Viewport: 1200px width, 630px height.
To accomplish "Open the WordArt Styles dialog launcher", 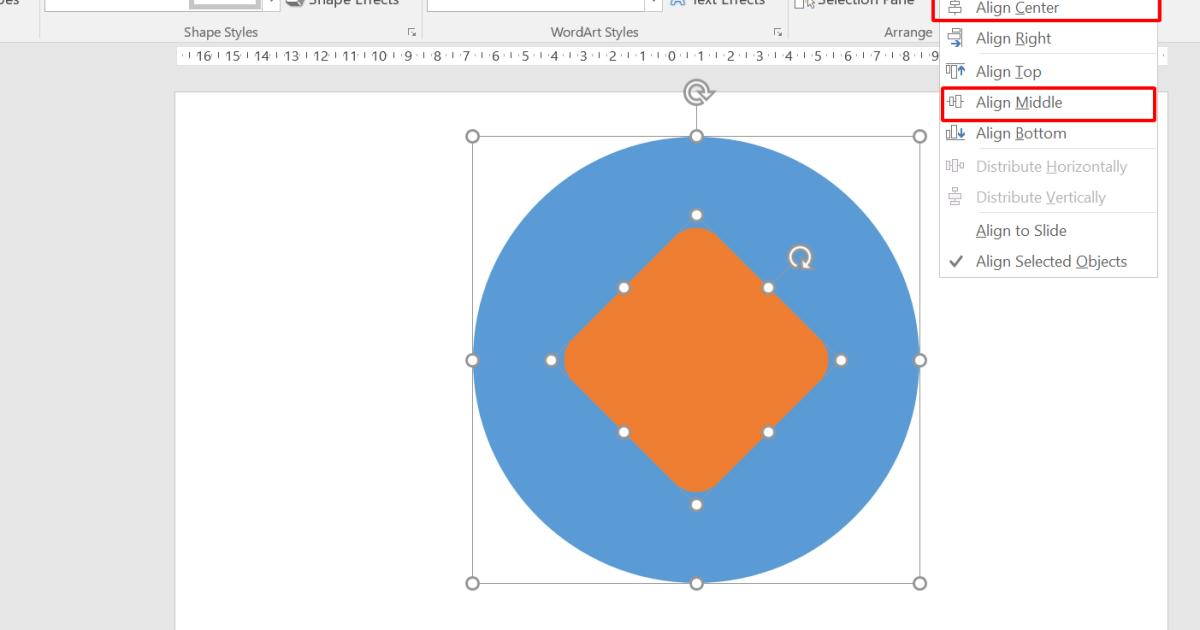I will tap(777, 31).
